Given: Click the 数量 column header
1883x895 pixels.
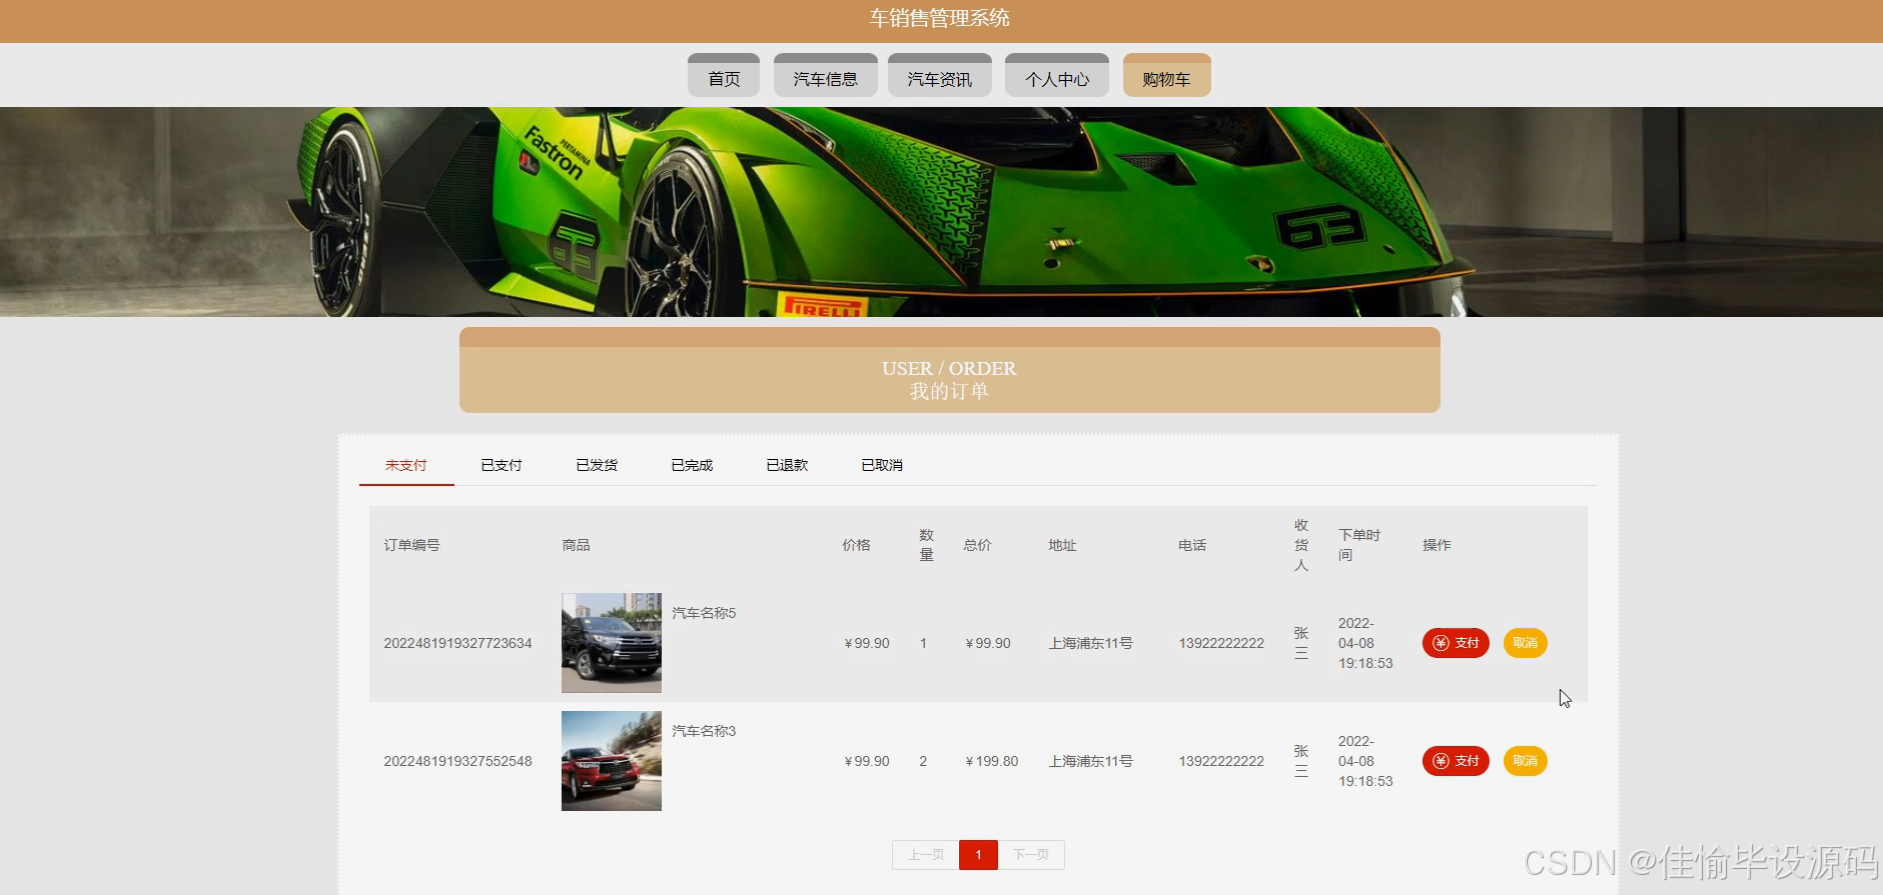Looking at the screenshot, I should [x=926, y=545].
